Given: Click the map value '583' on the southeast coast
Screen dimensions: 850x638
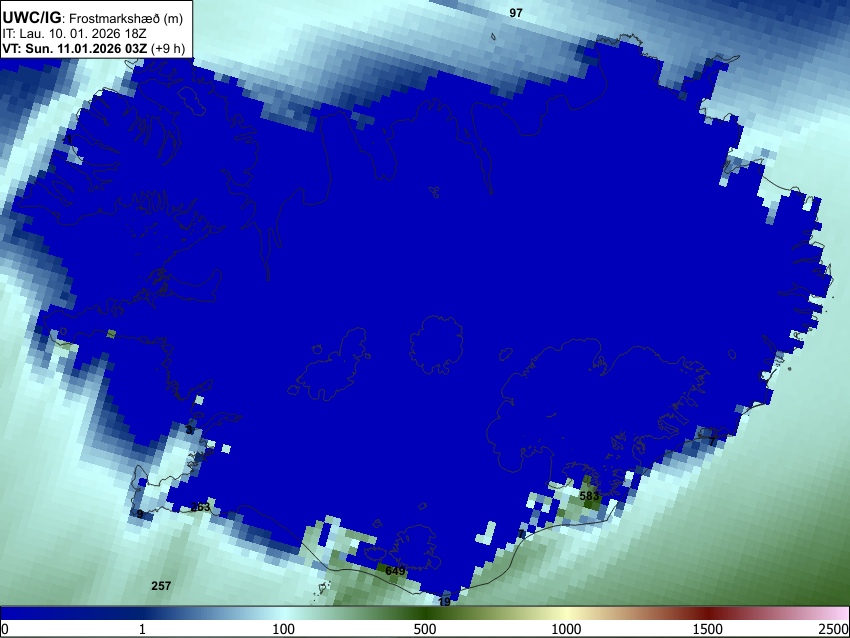Looking at the screenshot, I should click(x=589, y=496).
